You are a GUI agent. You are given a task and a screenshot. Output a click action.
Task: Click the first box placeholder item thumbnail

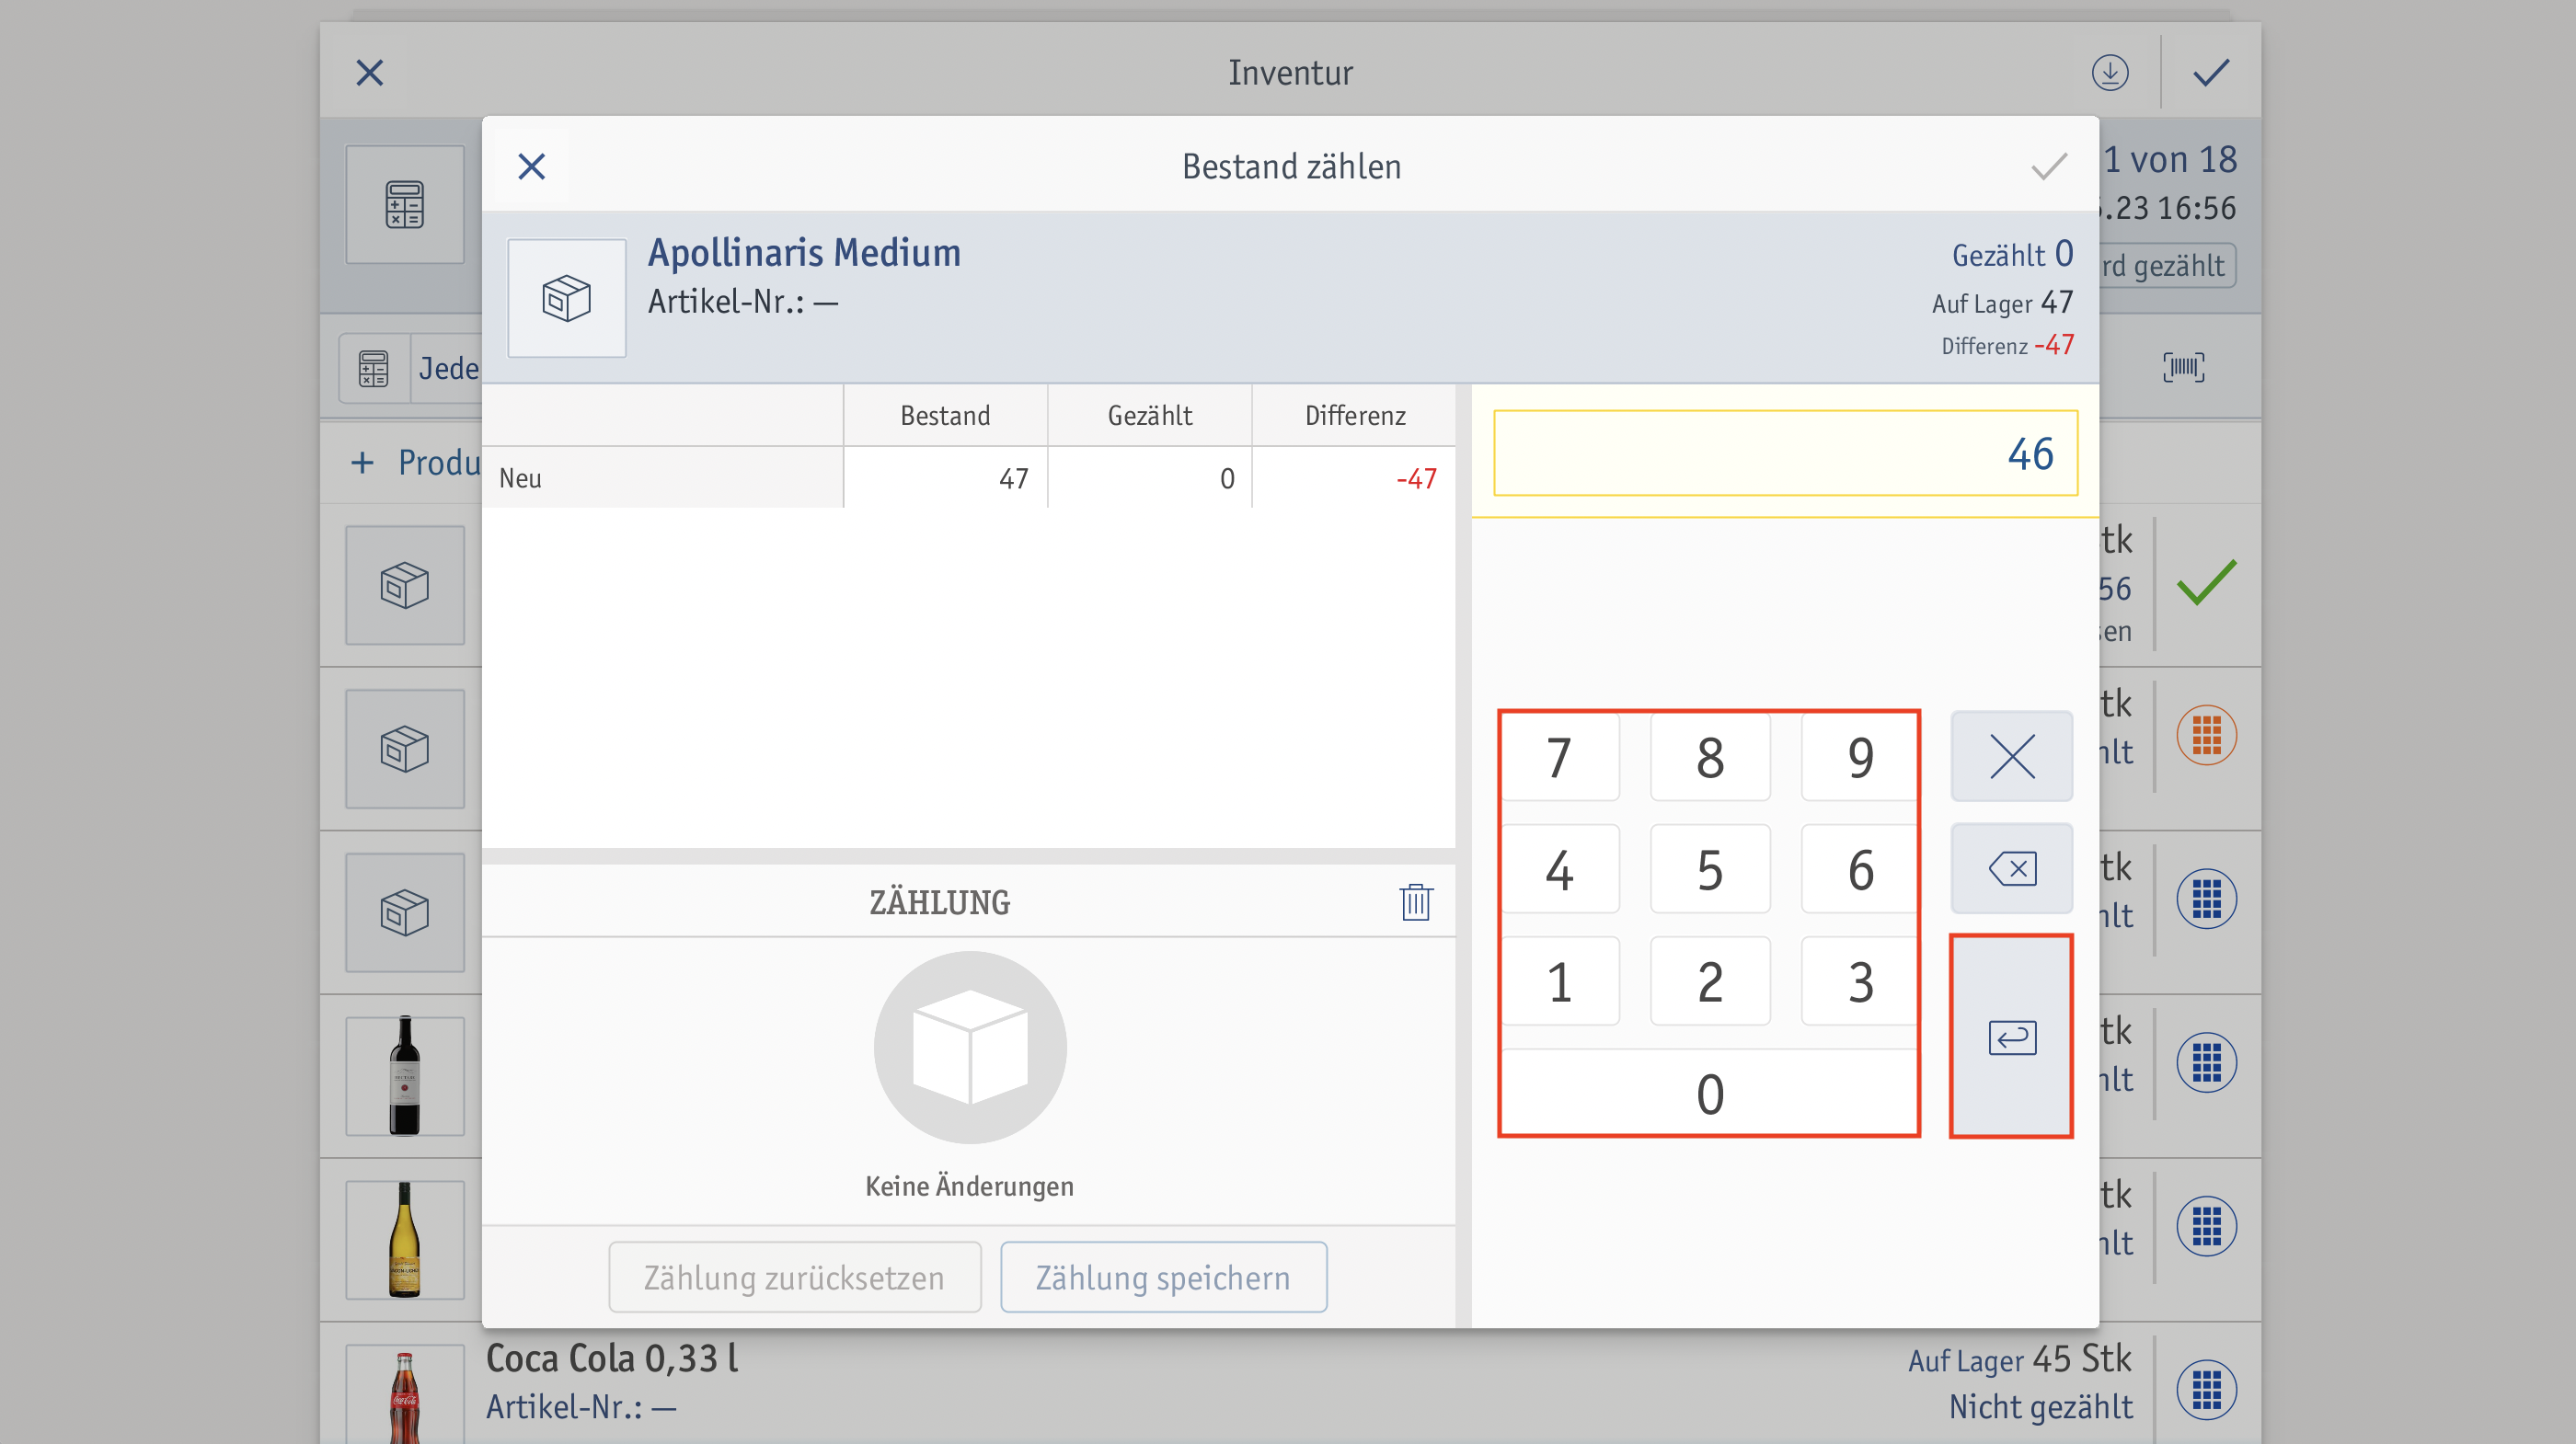click(405, 585)
